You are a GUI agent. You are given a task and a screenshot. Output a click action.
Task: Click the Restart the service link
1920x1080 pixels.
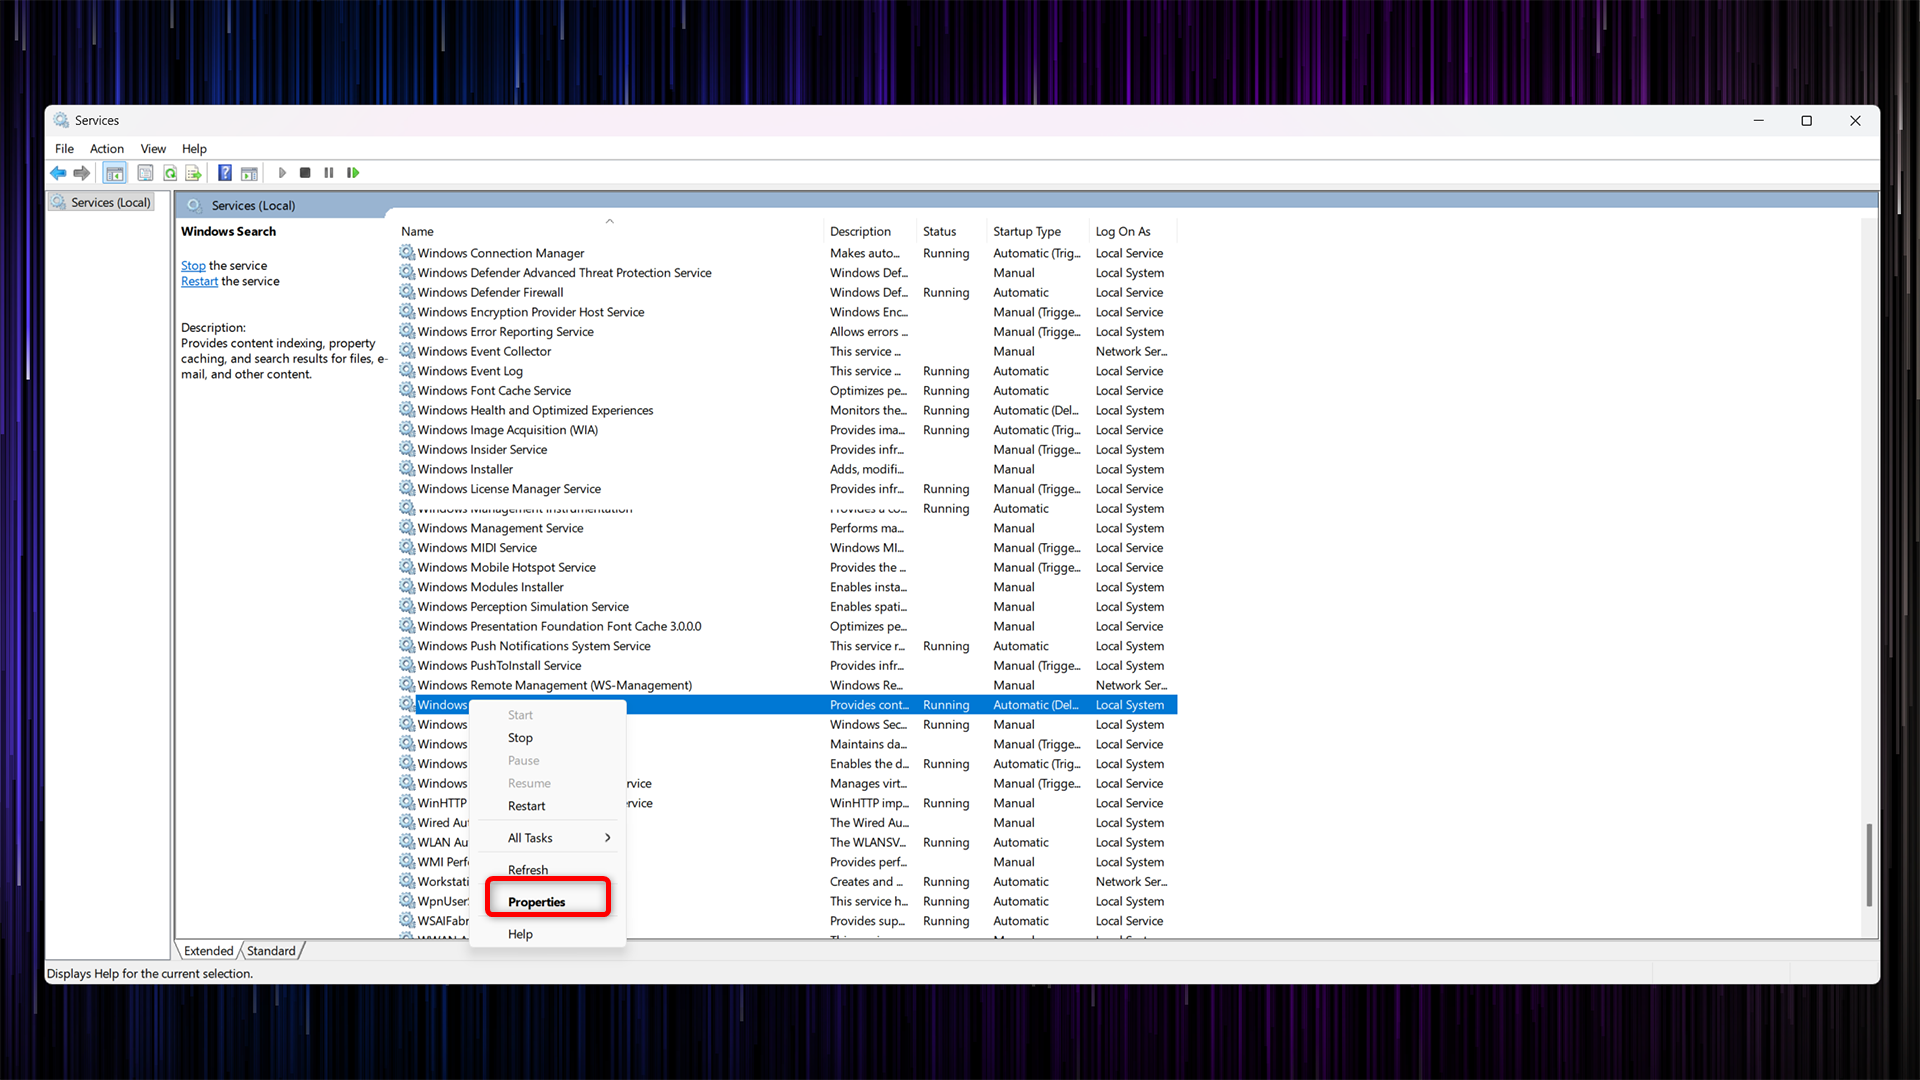pos(199,282)
